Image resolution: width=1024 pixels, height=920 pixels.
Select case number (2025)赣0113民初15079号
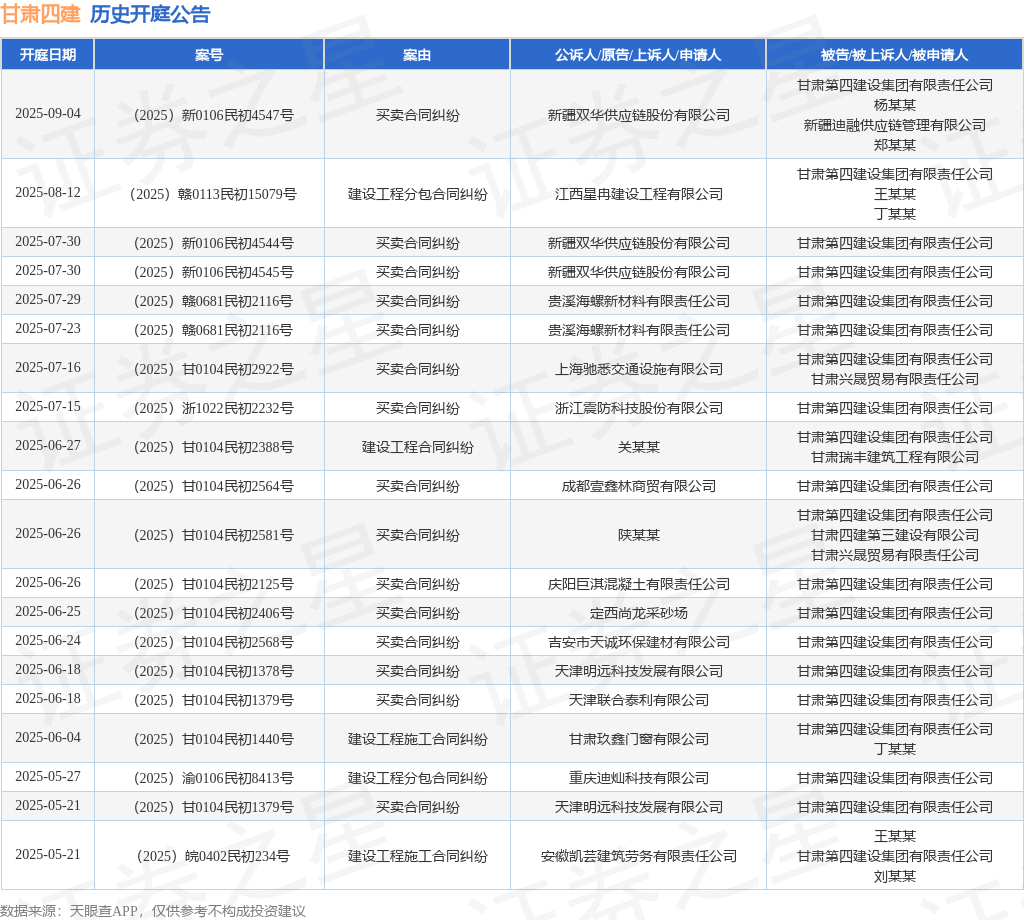pos(214,194)
